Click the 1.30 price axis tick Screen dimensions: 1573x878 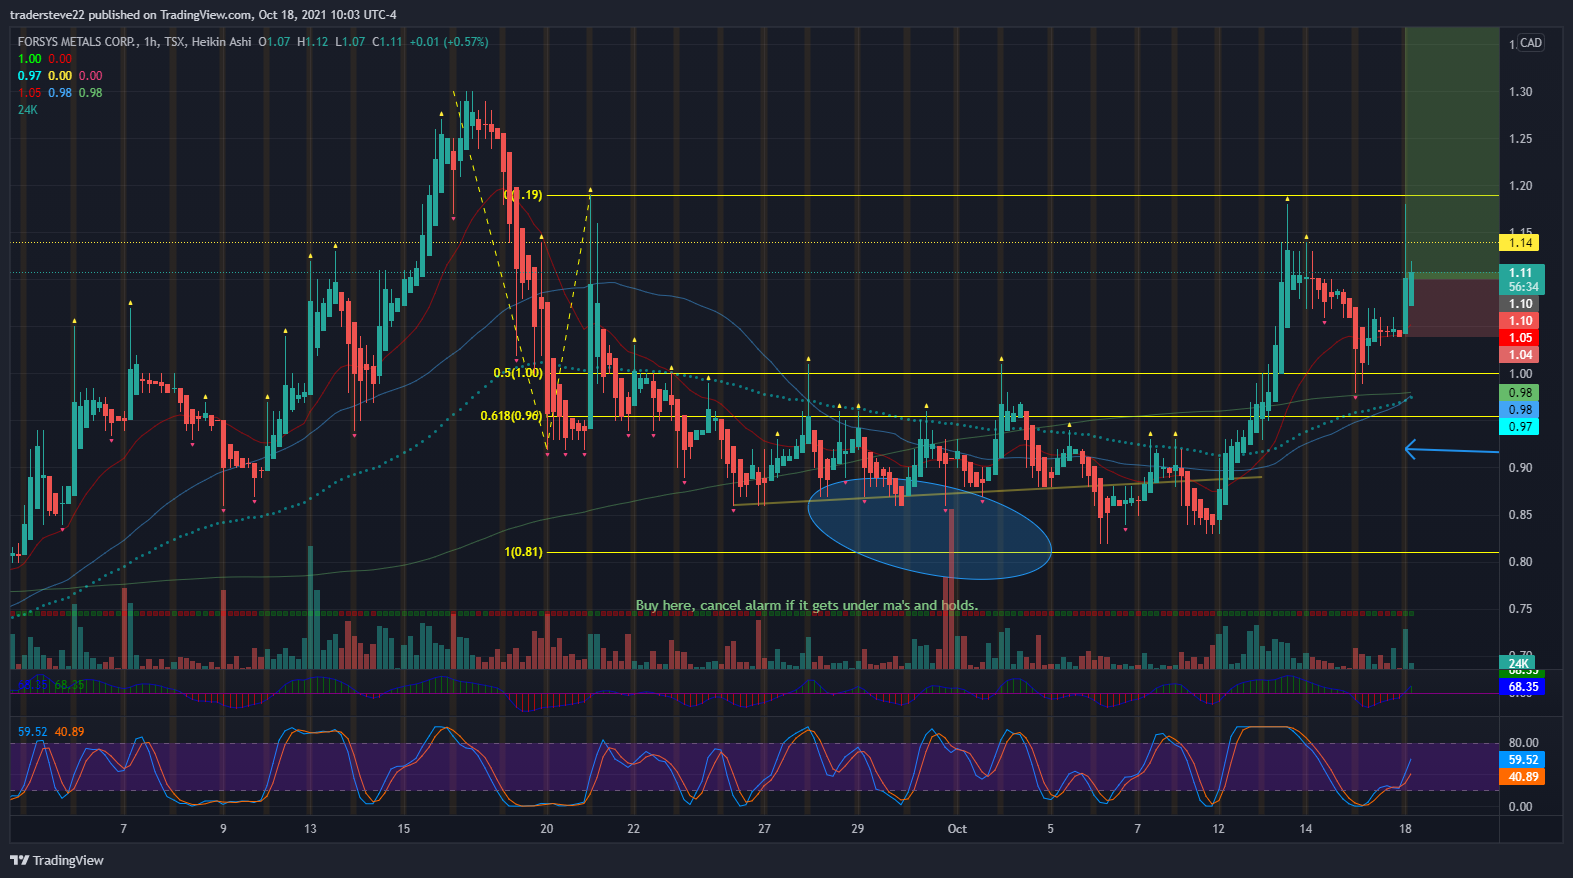1520,92
